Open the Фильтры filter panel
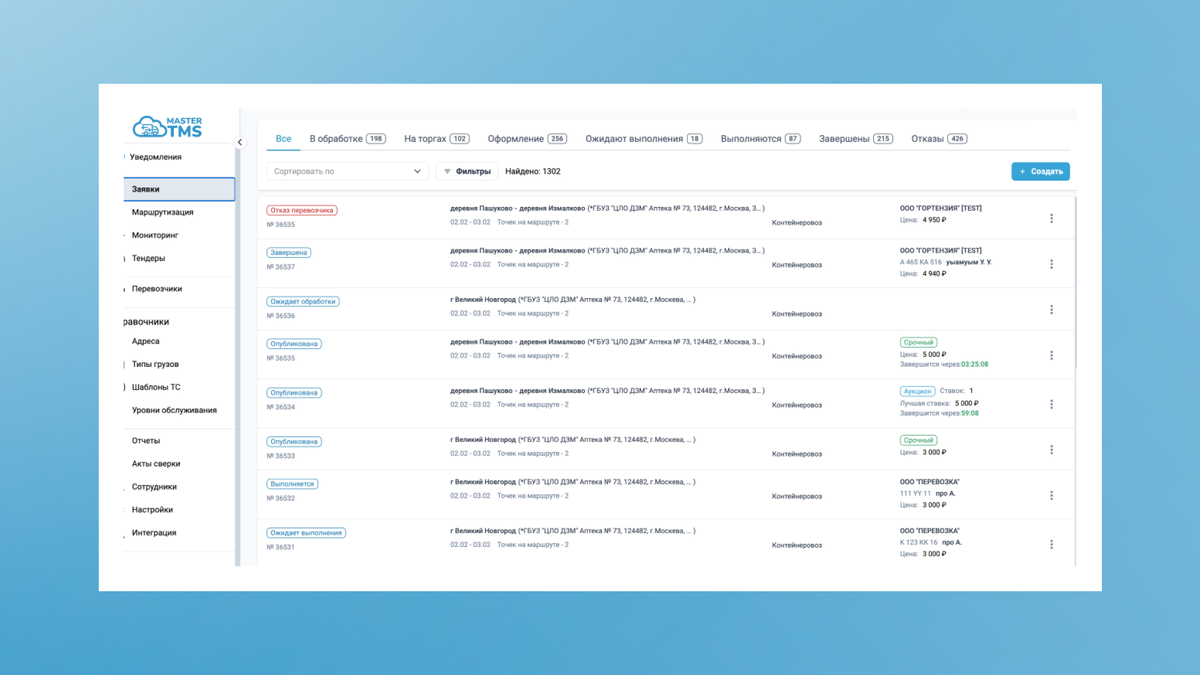The width and height of the screenshot is (1200, 675). (467, 172)
